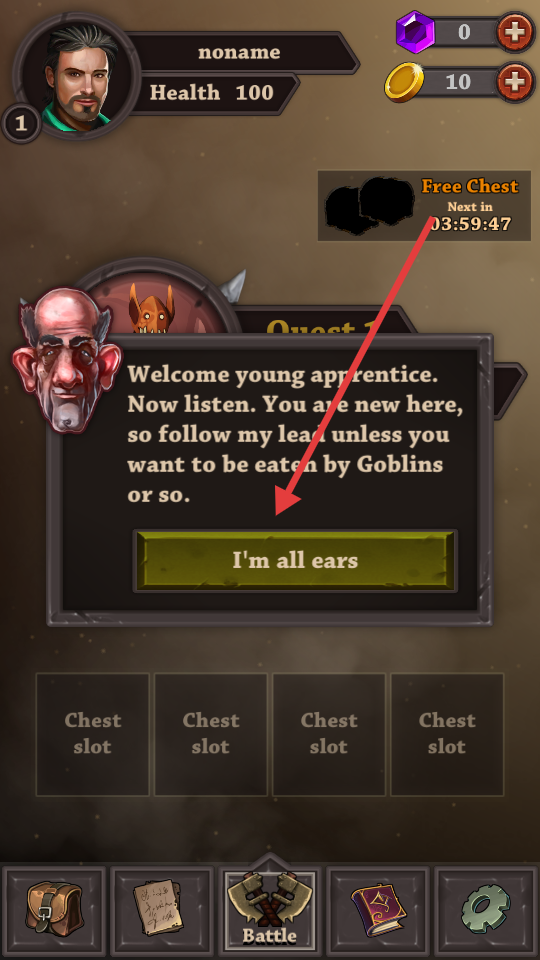Click the plus button beside purple gems

pyautogui.click(x=515, y=31)
